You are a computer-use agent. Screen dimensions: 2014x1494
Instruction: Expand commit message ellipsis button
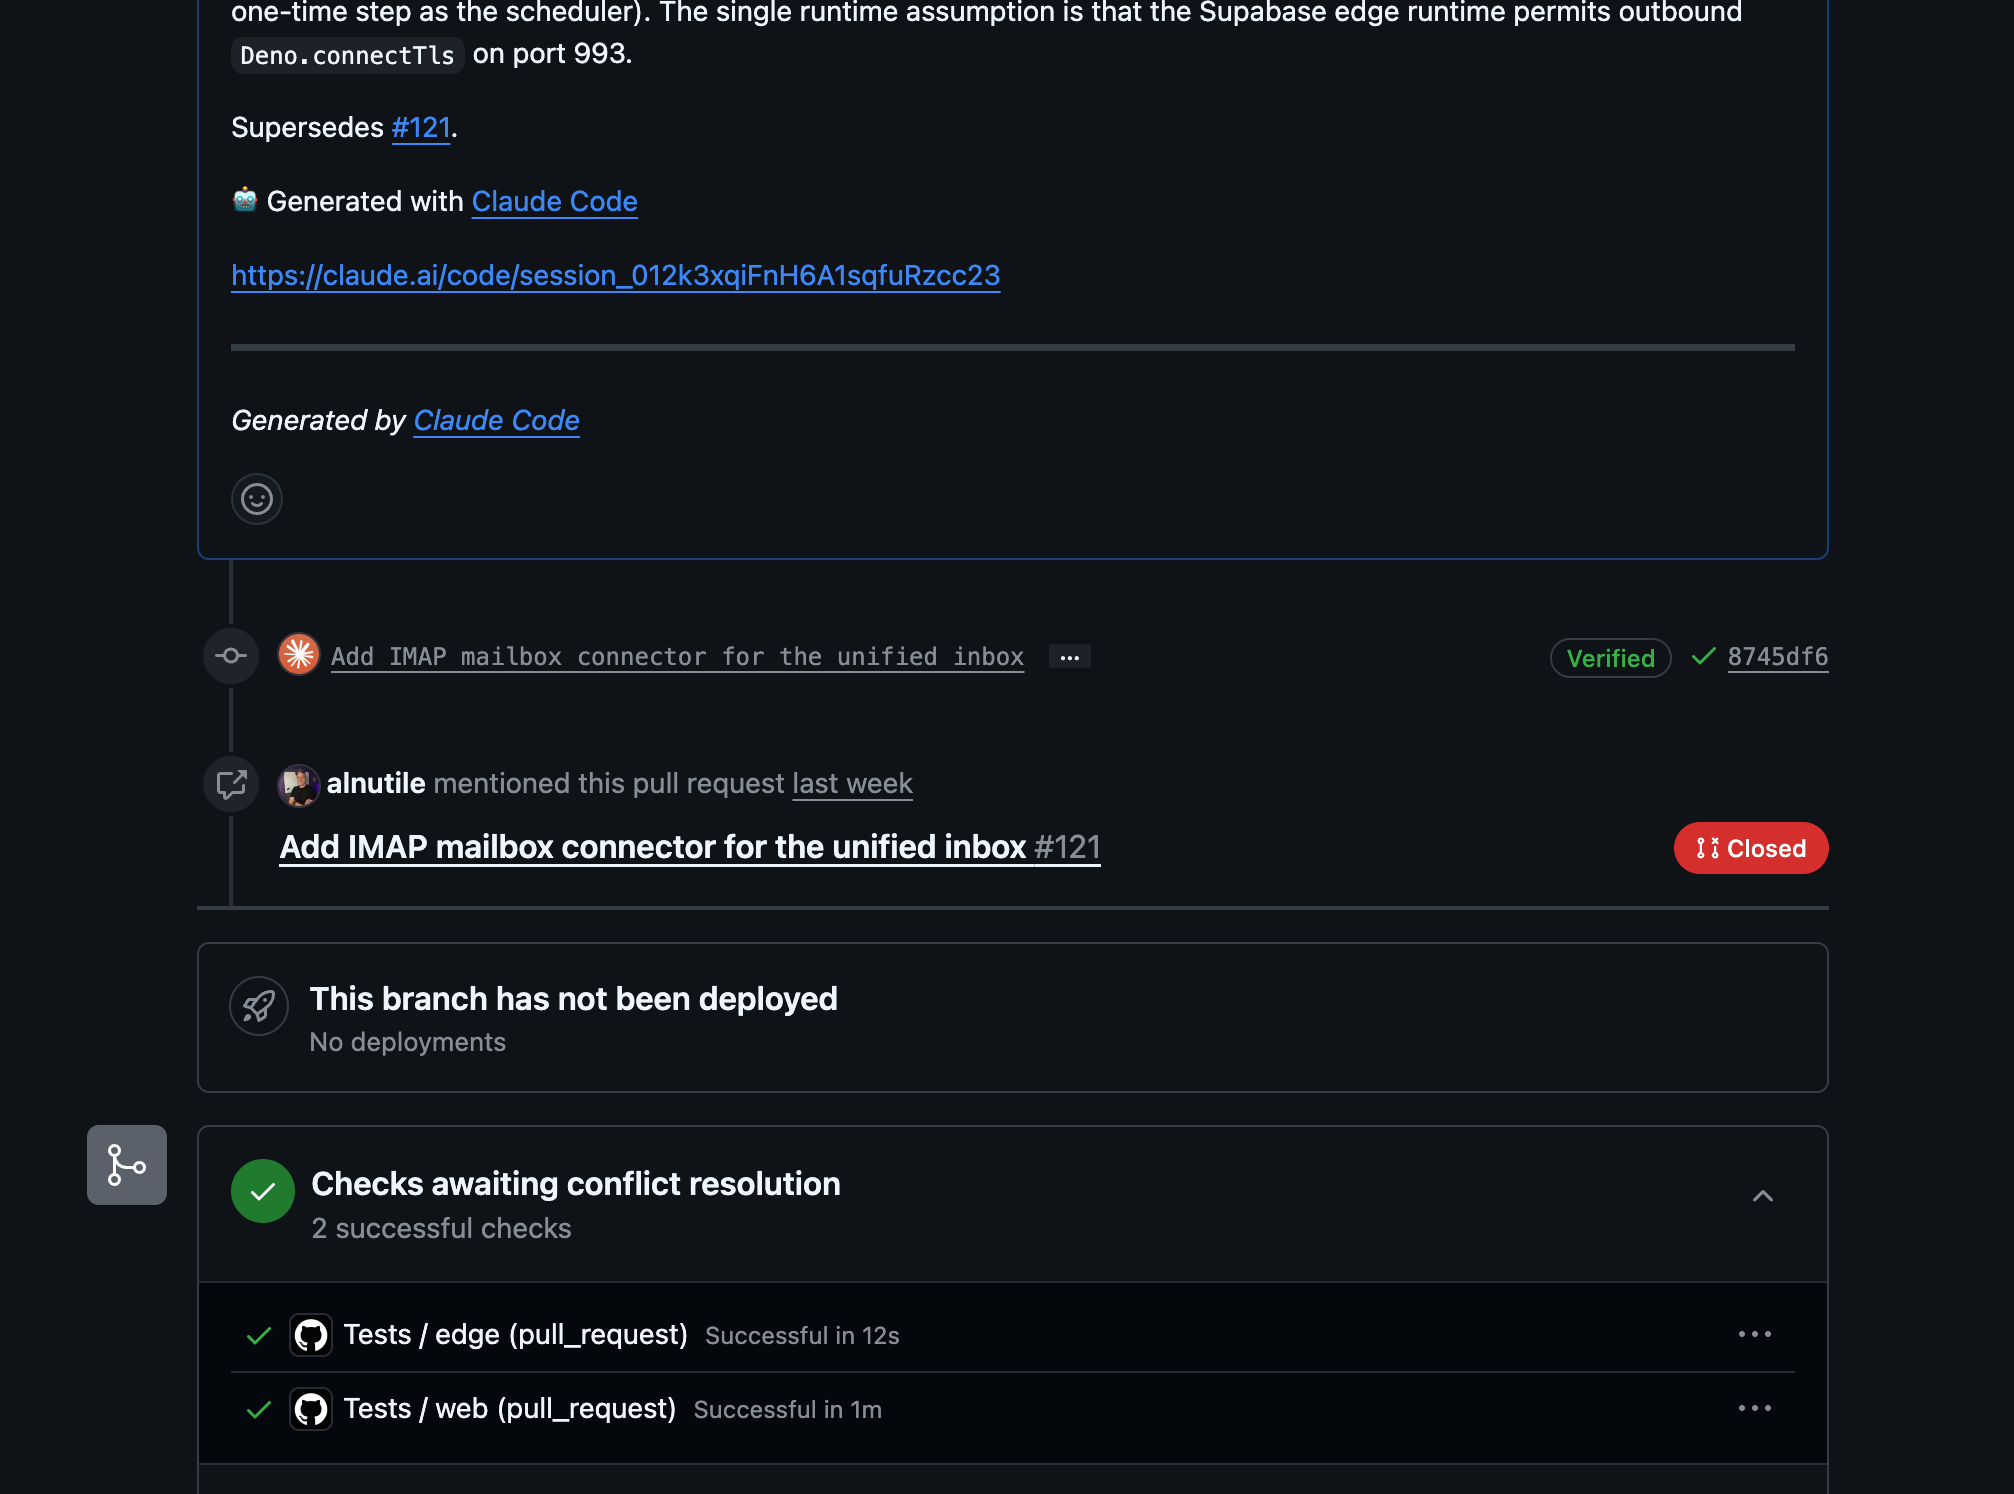1070,657
